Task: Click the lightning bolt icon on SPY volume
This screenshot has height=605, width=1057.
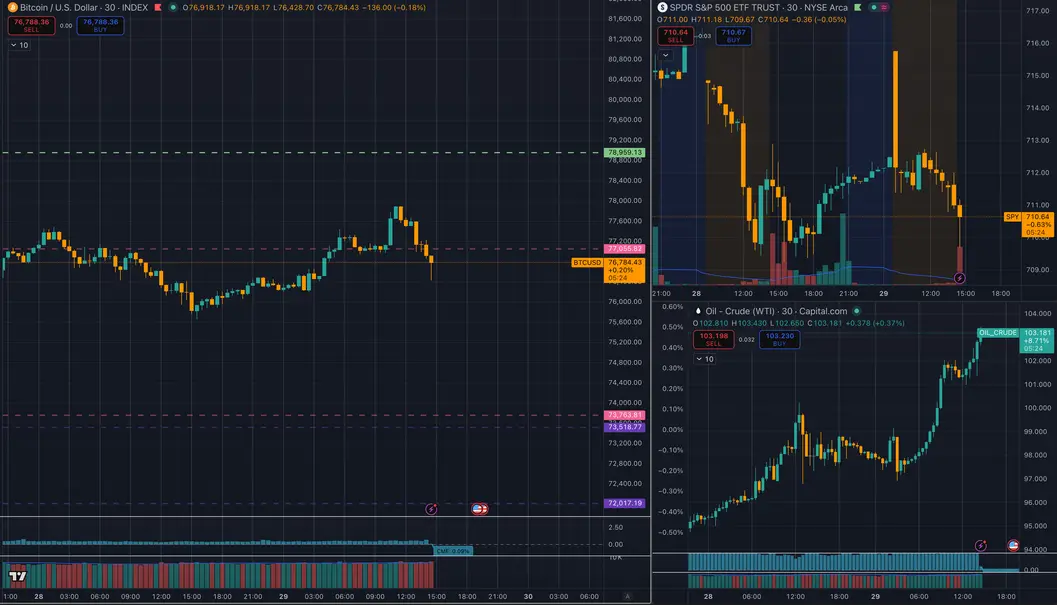Action: point(959,278)
